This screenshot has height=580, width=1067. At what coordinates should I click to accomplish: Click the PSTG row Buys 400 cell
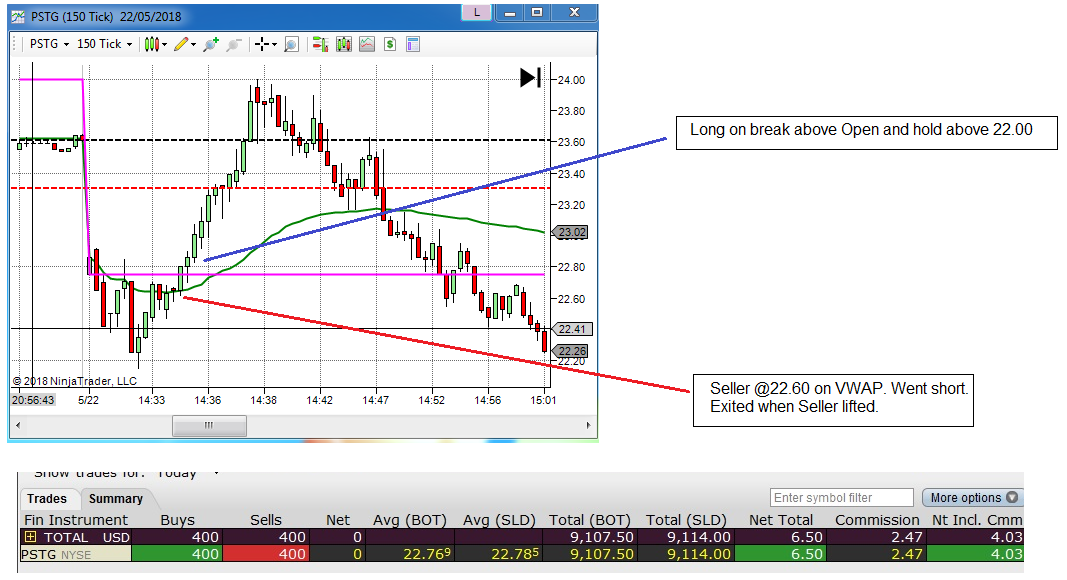[x=177, y=554]
